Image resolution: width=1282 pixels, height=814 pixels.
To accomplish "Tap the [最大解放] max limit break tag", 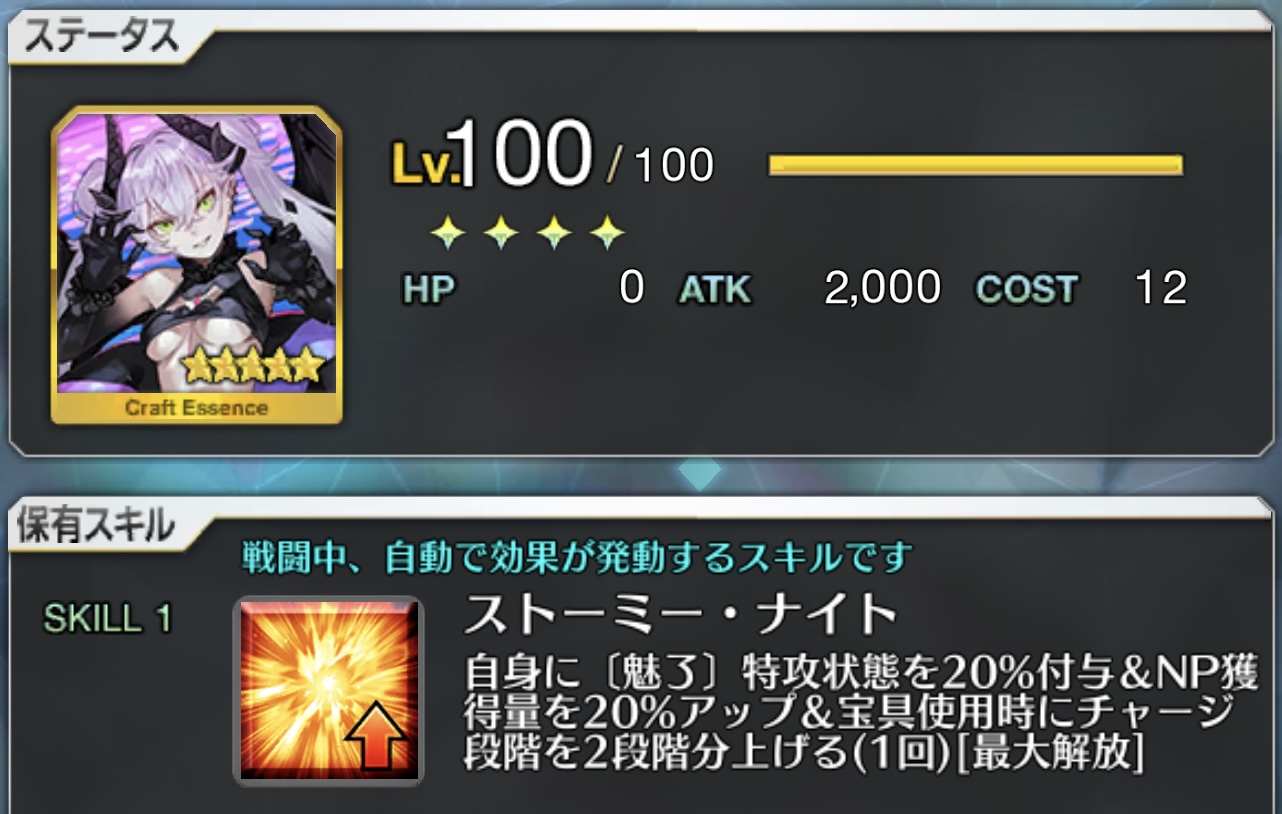I will click(1049, 753).
